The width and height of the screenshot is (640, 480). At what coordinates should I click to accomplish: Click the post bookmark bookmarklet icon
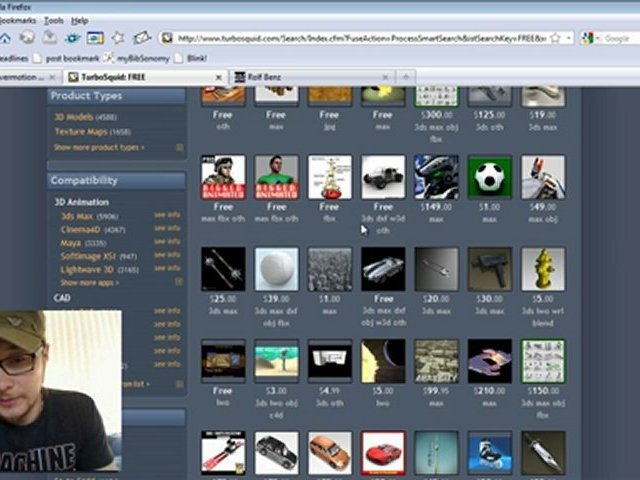(x=38, y=58)
